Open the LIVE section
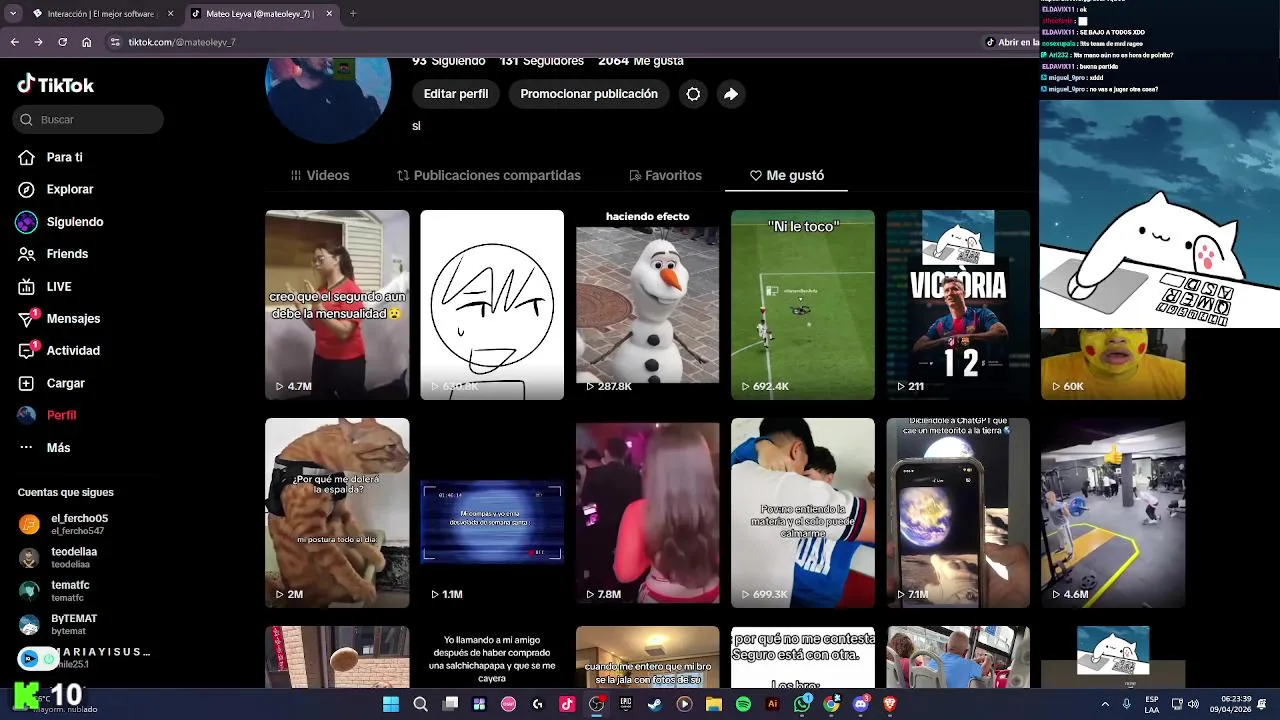Screen dimensions: 1280x720 (58, 286)
